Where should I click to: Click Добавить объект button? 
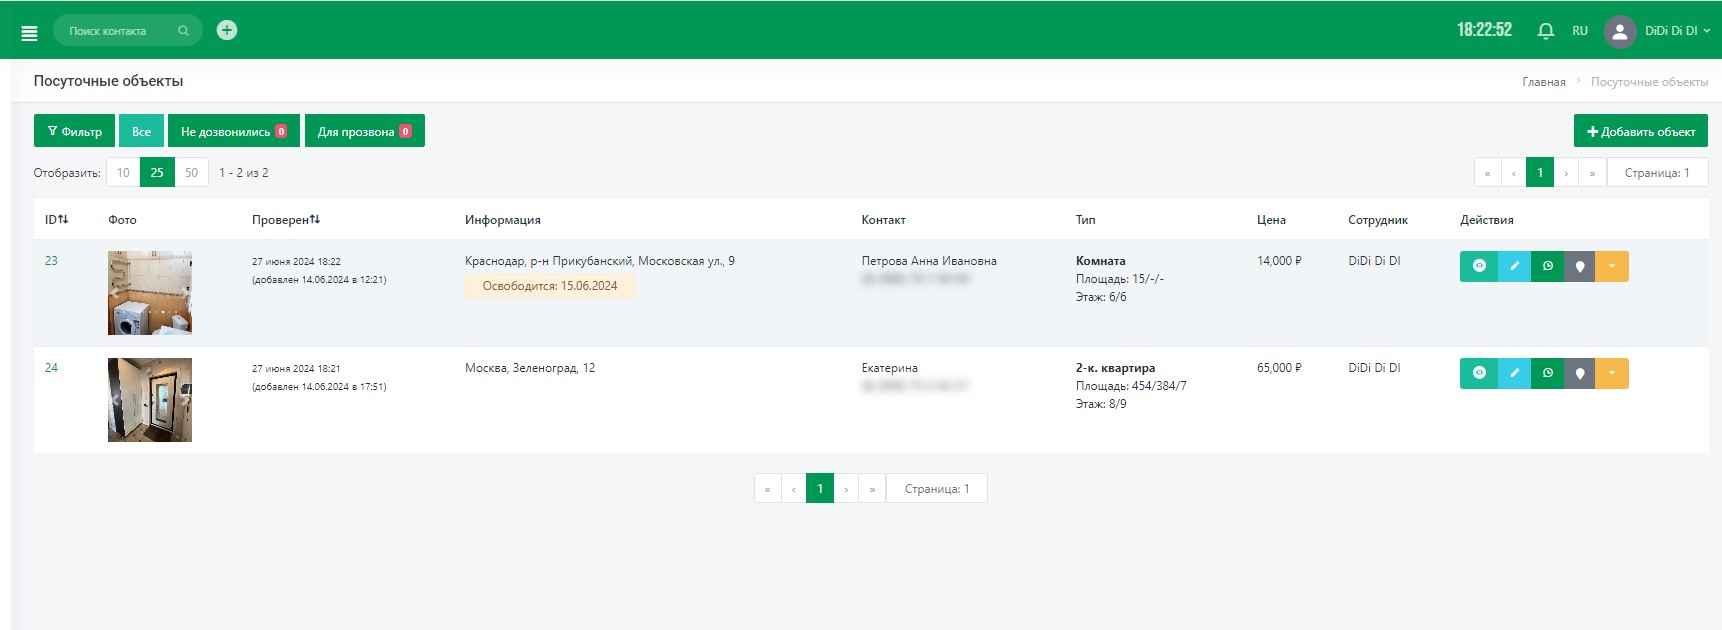point(1640,131)
